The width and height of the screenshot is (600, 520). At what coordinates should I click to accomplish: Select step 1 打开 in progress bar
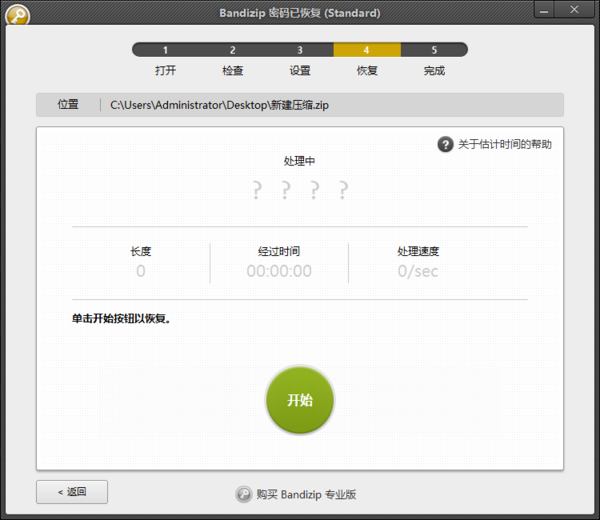pyautogui.click(x=165, y=50)
